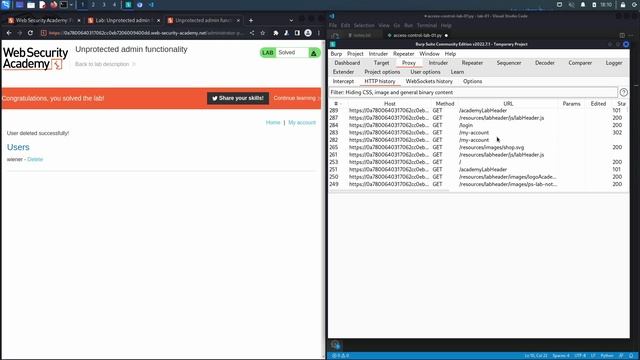Switch to workspace 2
640x360 pixels.
tap(93, 4)
